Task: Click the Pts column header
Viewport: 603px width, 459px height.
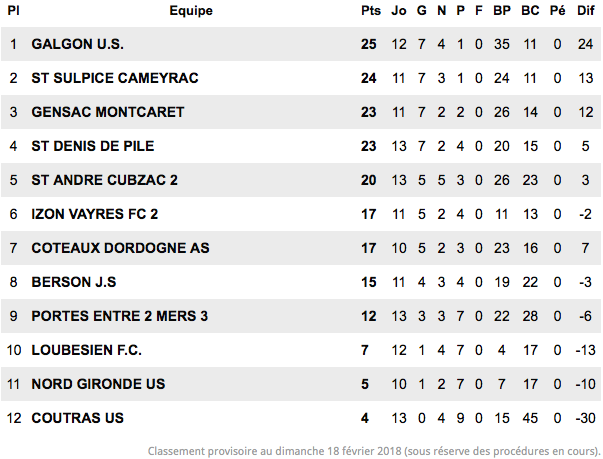Action: pyautogui.click(x=371, y=10)
